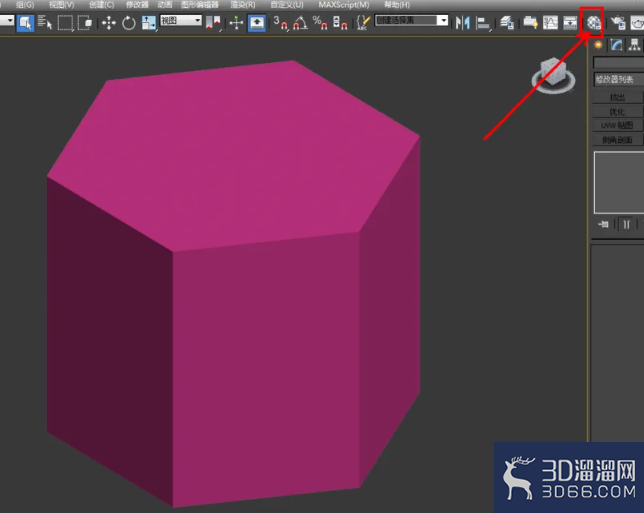644x513 pixels.
Task: Toggle Spinner Snap
Action: pos(340,23)
